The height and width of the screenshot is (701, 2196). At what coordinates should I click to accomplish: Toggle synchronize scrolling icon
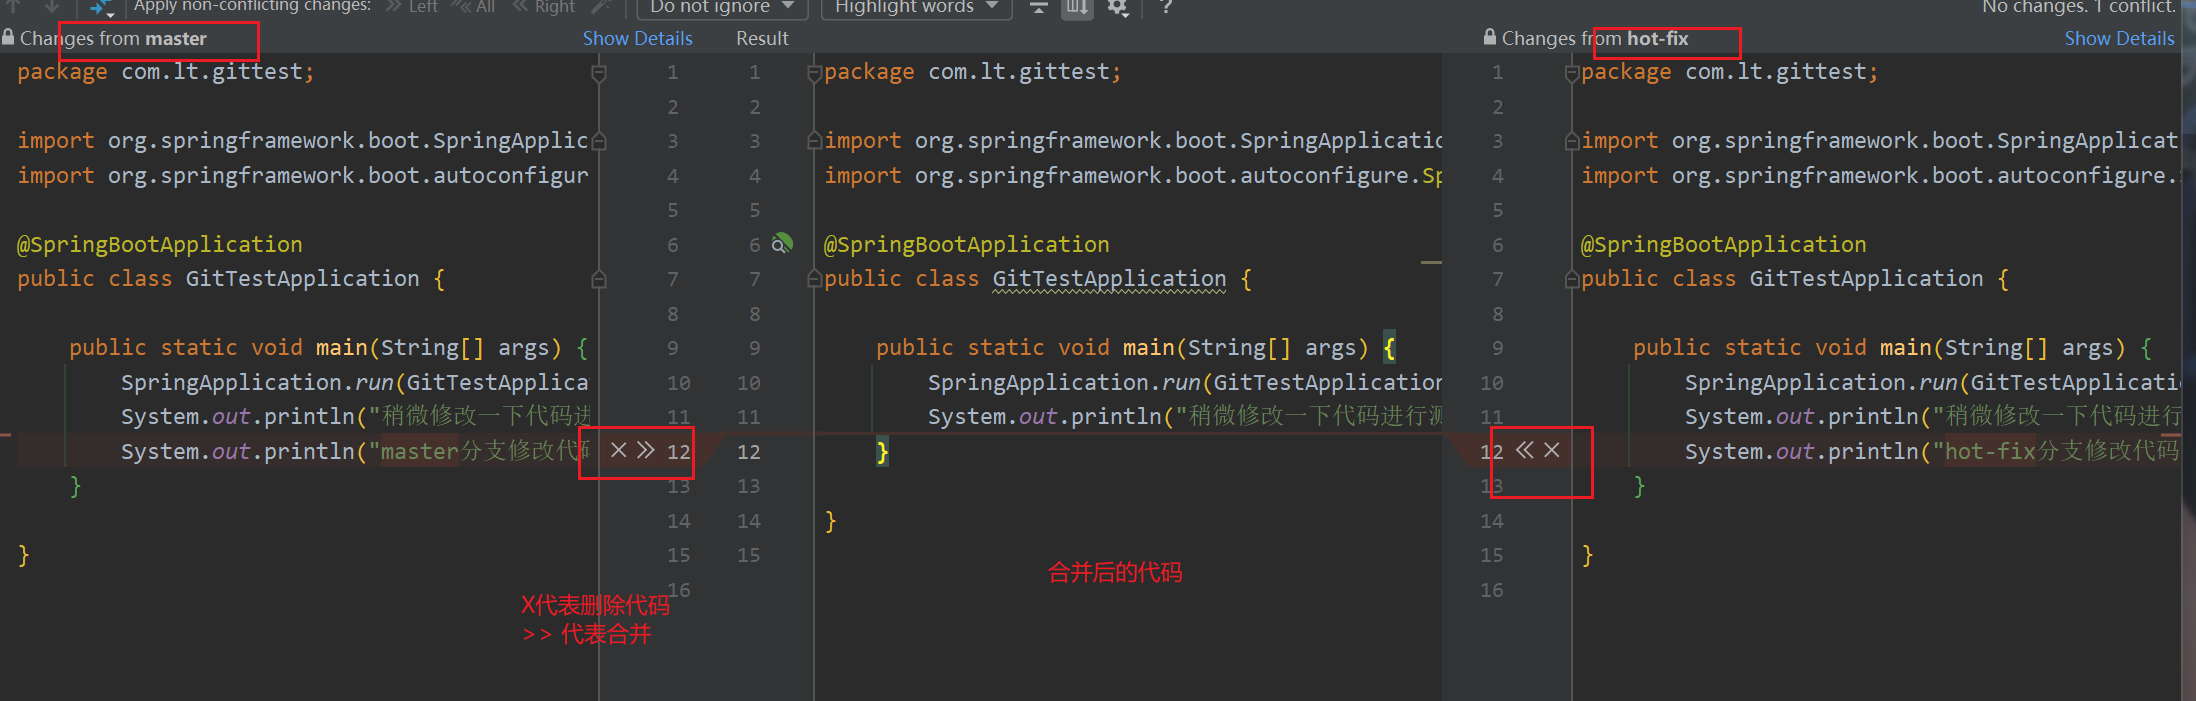(1077, 7)
